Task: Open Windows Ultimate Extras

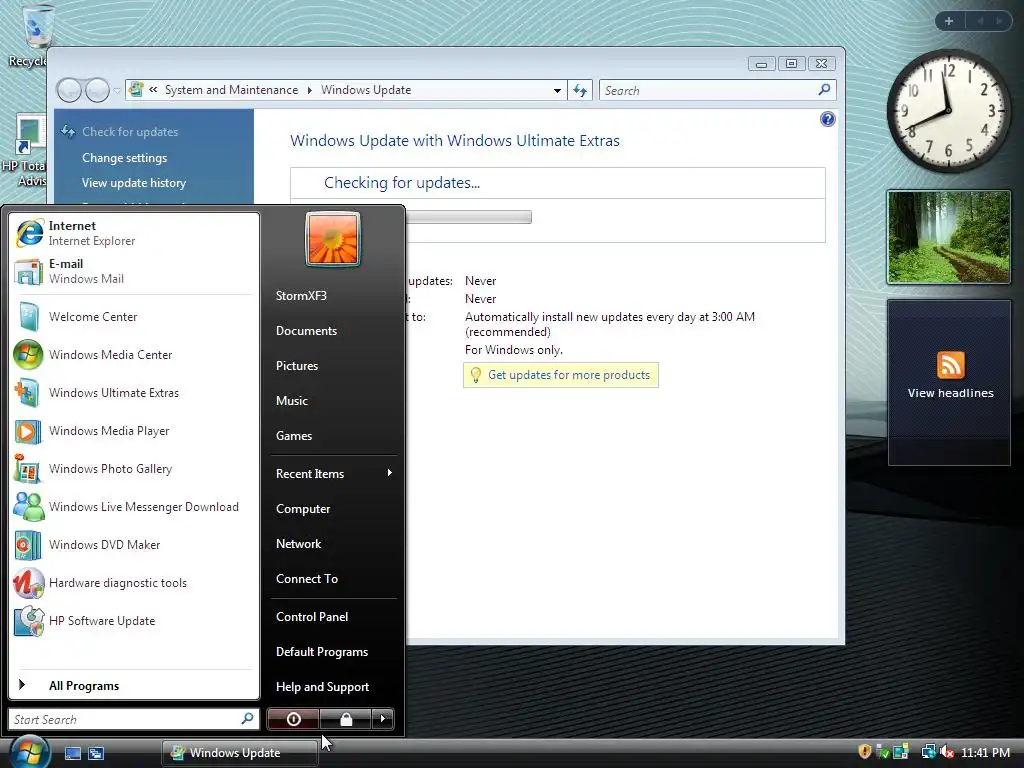Action: click(x=134, y=392)
